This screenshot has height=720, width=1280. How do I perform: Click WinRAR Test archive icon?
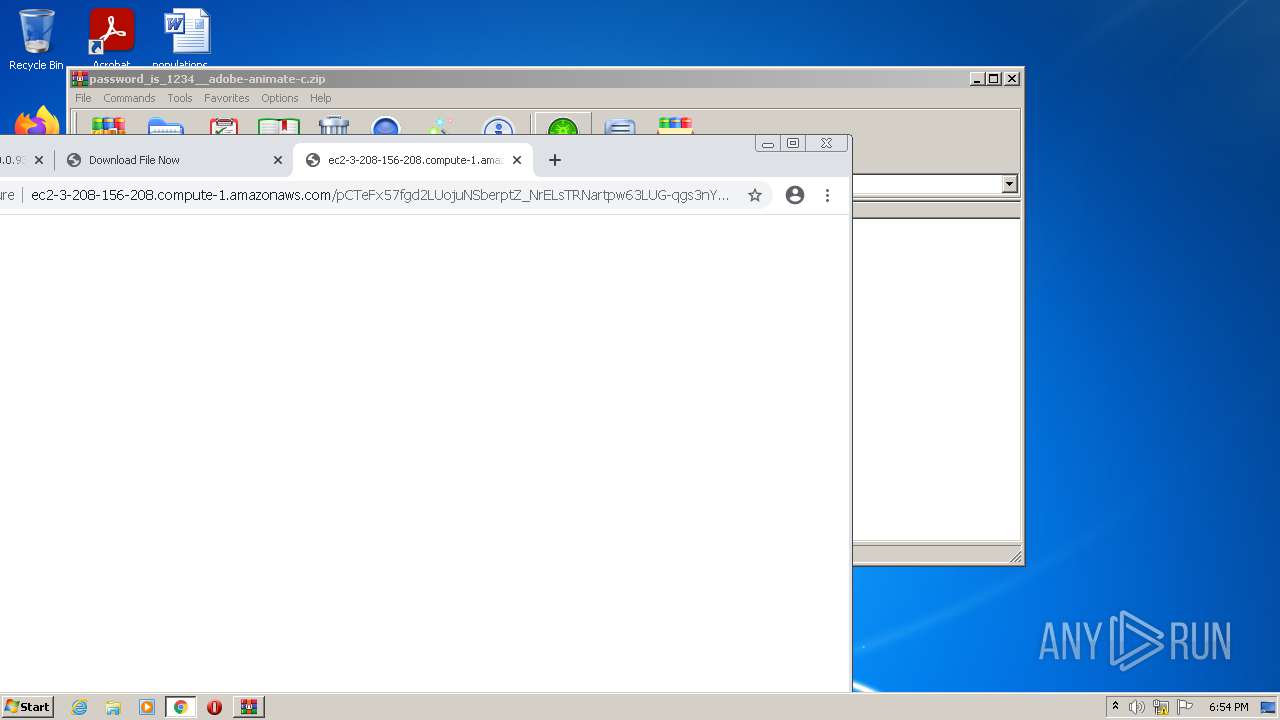pos(224,126)
